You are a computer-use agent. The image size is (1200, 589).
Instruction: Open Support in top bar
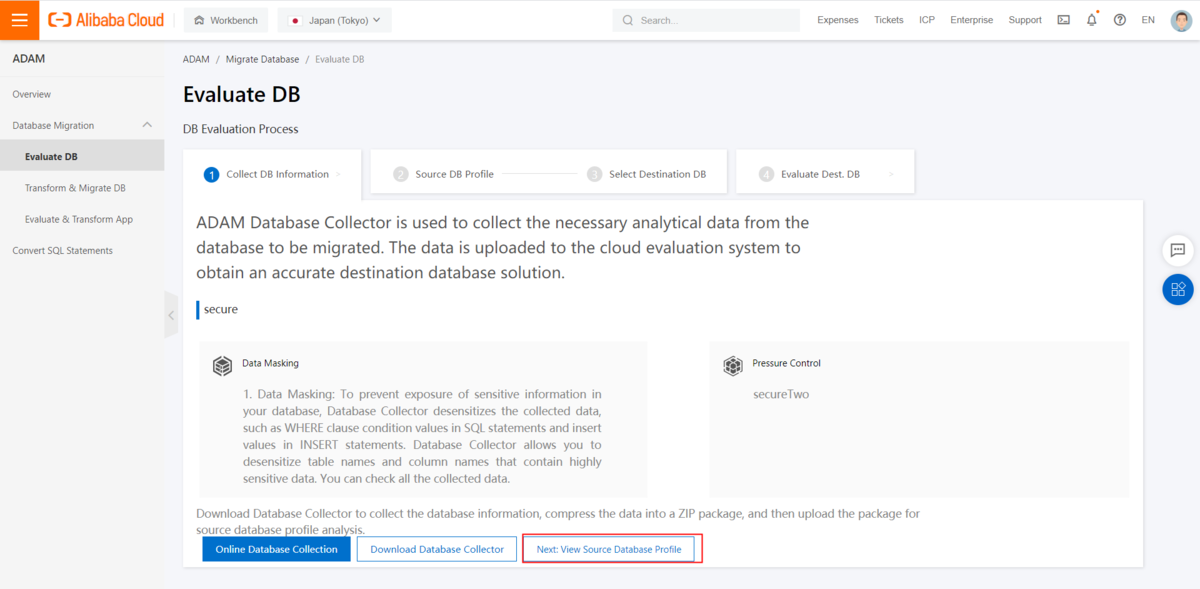(1025, 20)
